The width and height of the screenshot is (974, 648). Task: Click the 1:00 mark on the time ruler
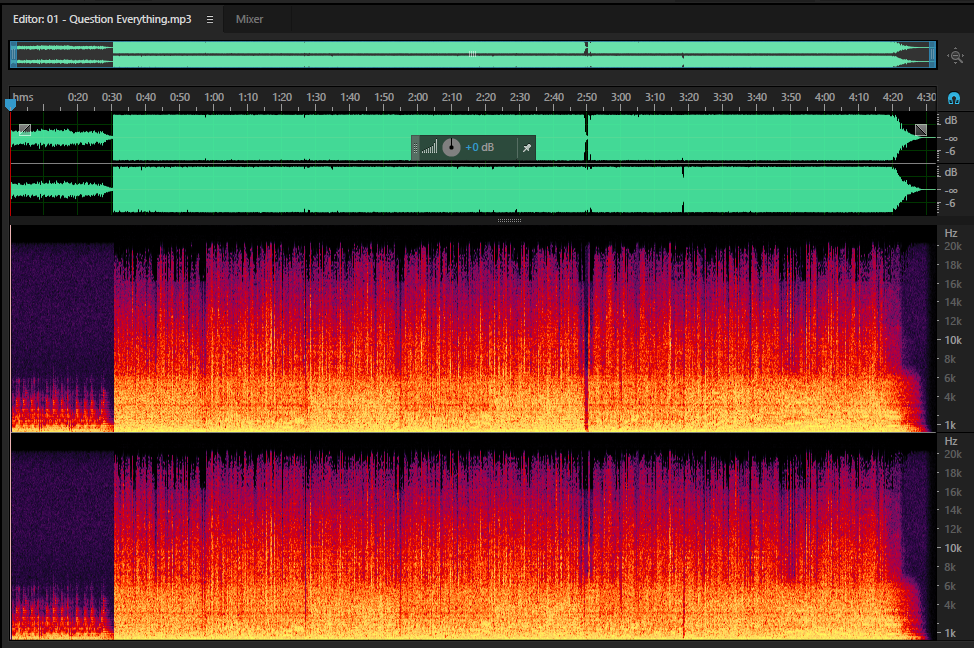pos(214,98)
